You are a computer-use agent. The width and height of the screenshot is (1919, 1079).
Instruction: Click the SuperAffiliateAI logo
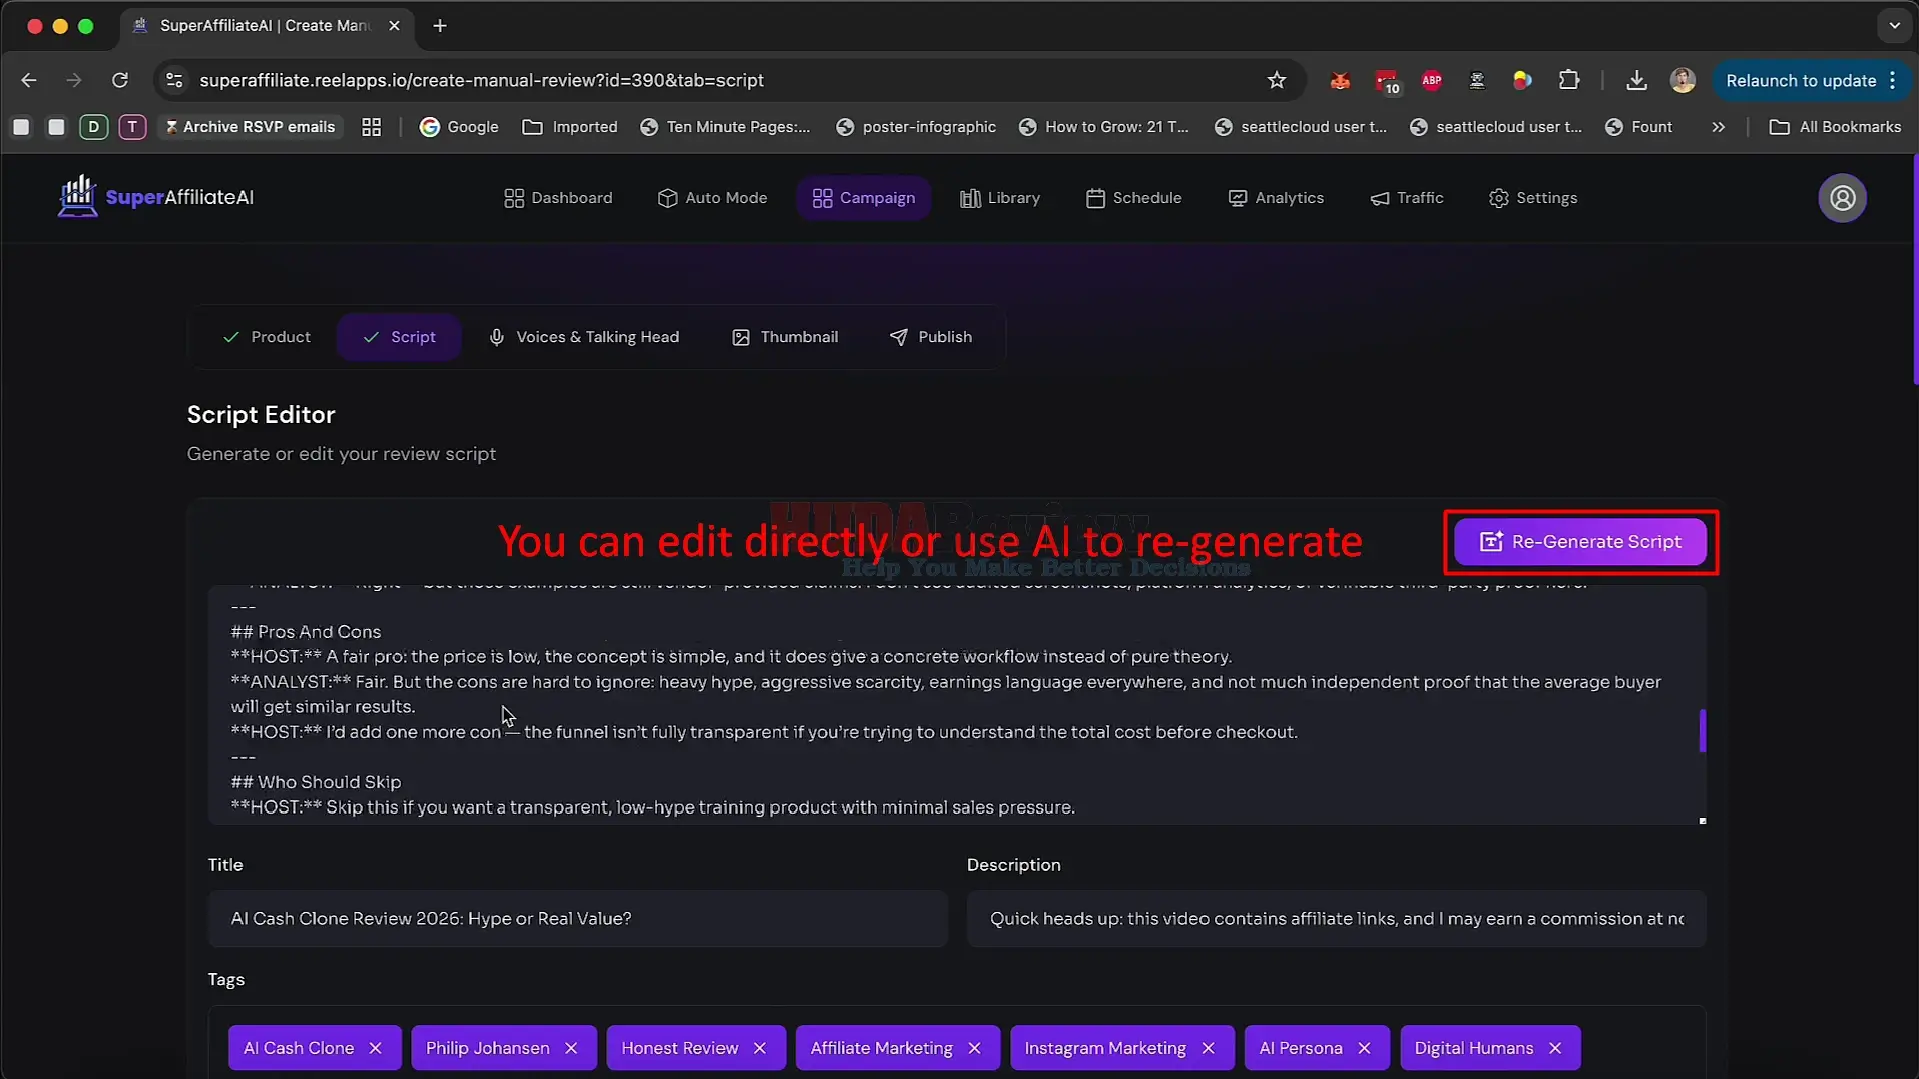click(x=156, y=197)
